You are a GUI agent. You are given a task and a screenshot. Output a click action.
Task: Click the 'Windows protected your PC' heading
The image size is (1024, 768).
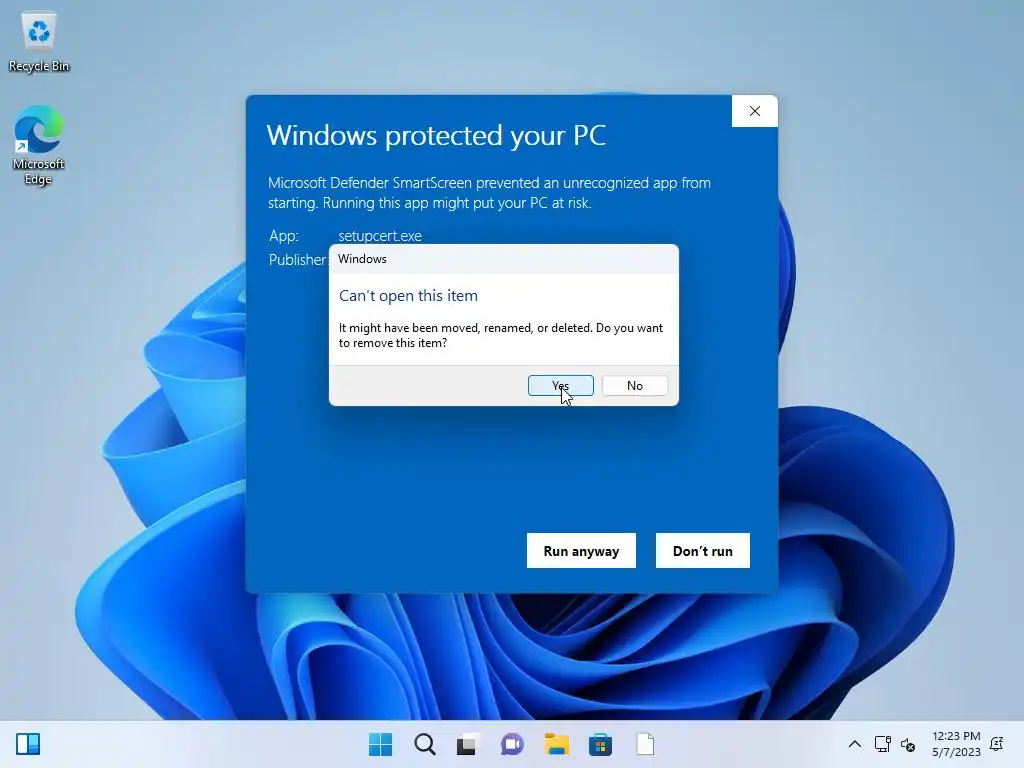point(436,135)
